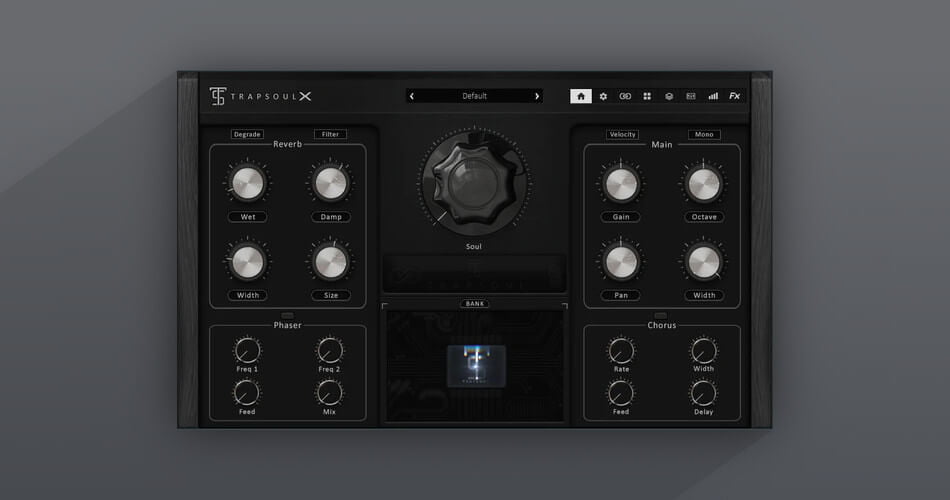Select the glowing bank thumbnail image
This screenshot has height=500, width=950.
point(476,365)
